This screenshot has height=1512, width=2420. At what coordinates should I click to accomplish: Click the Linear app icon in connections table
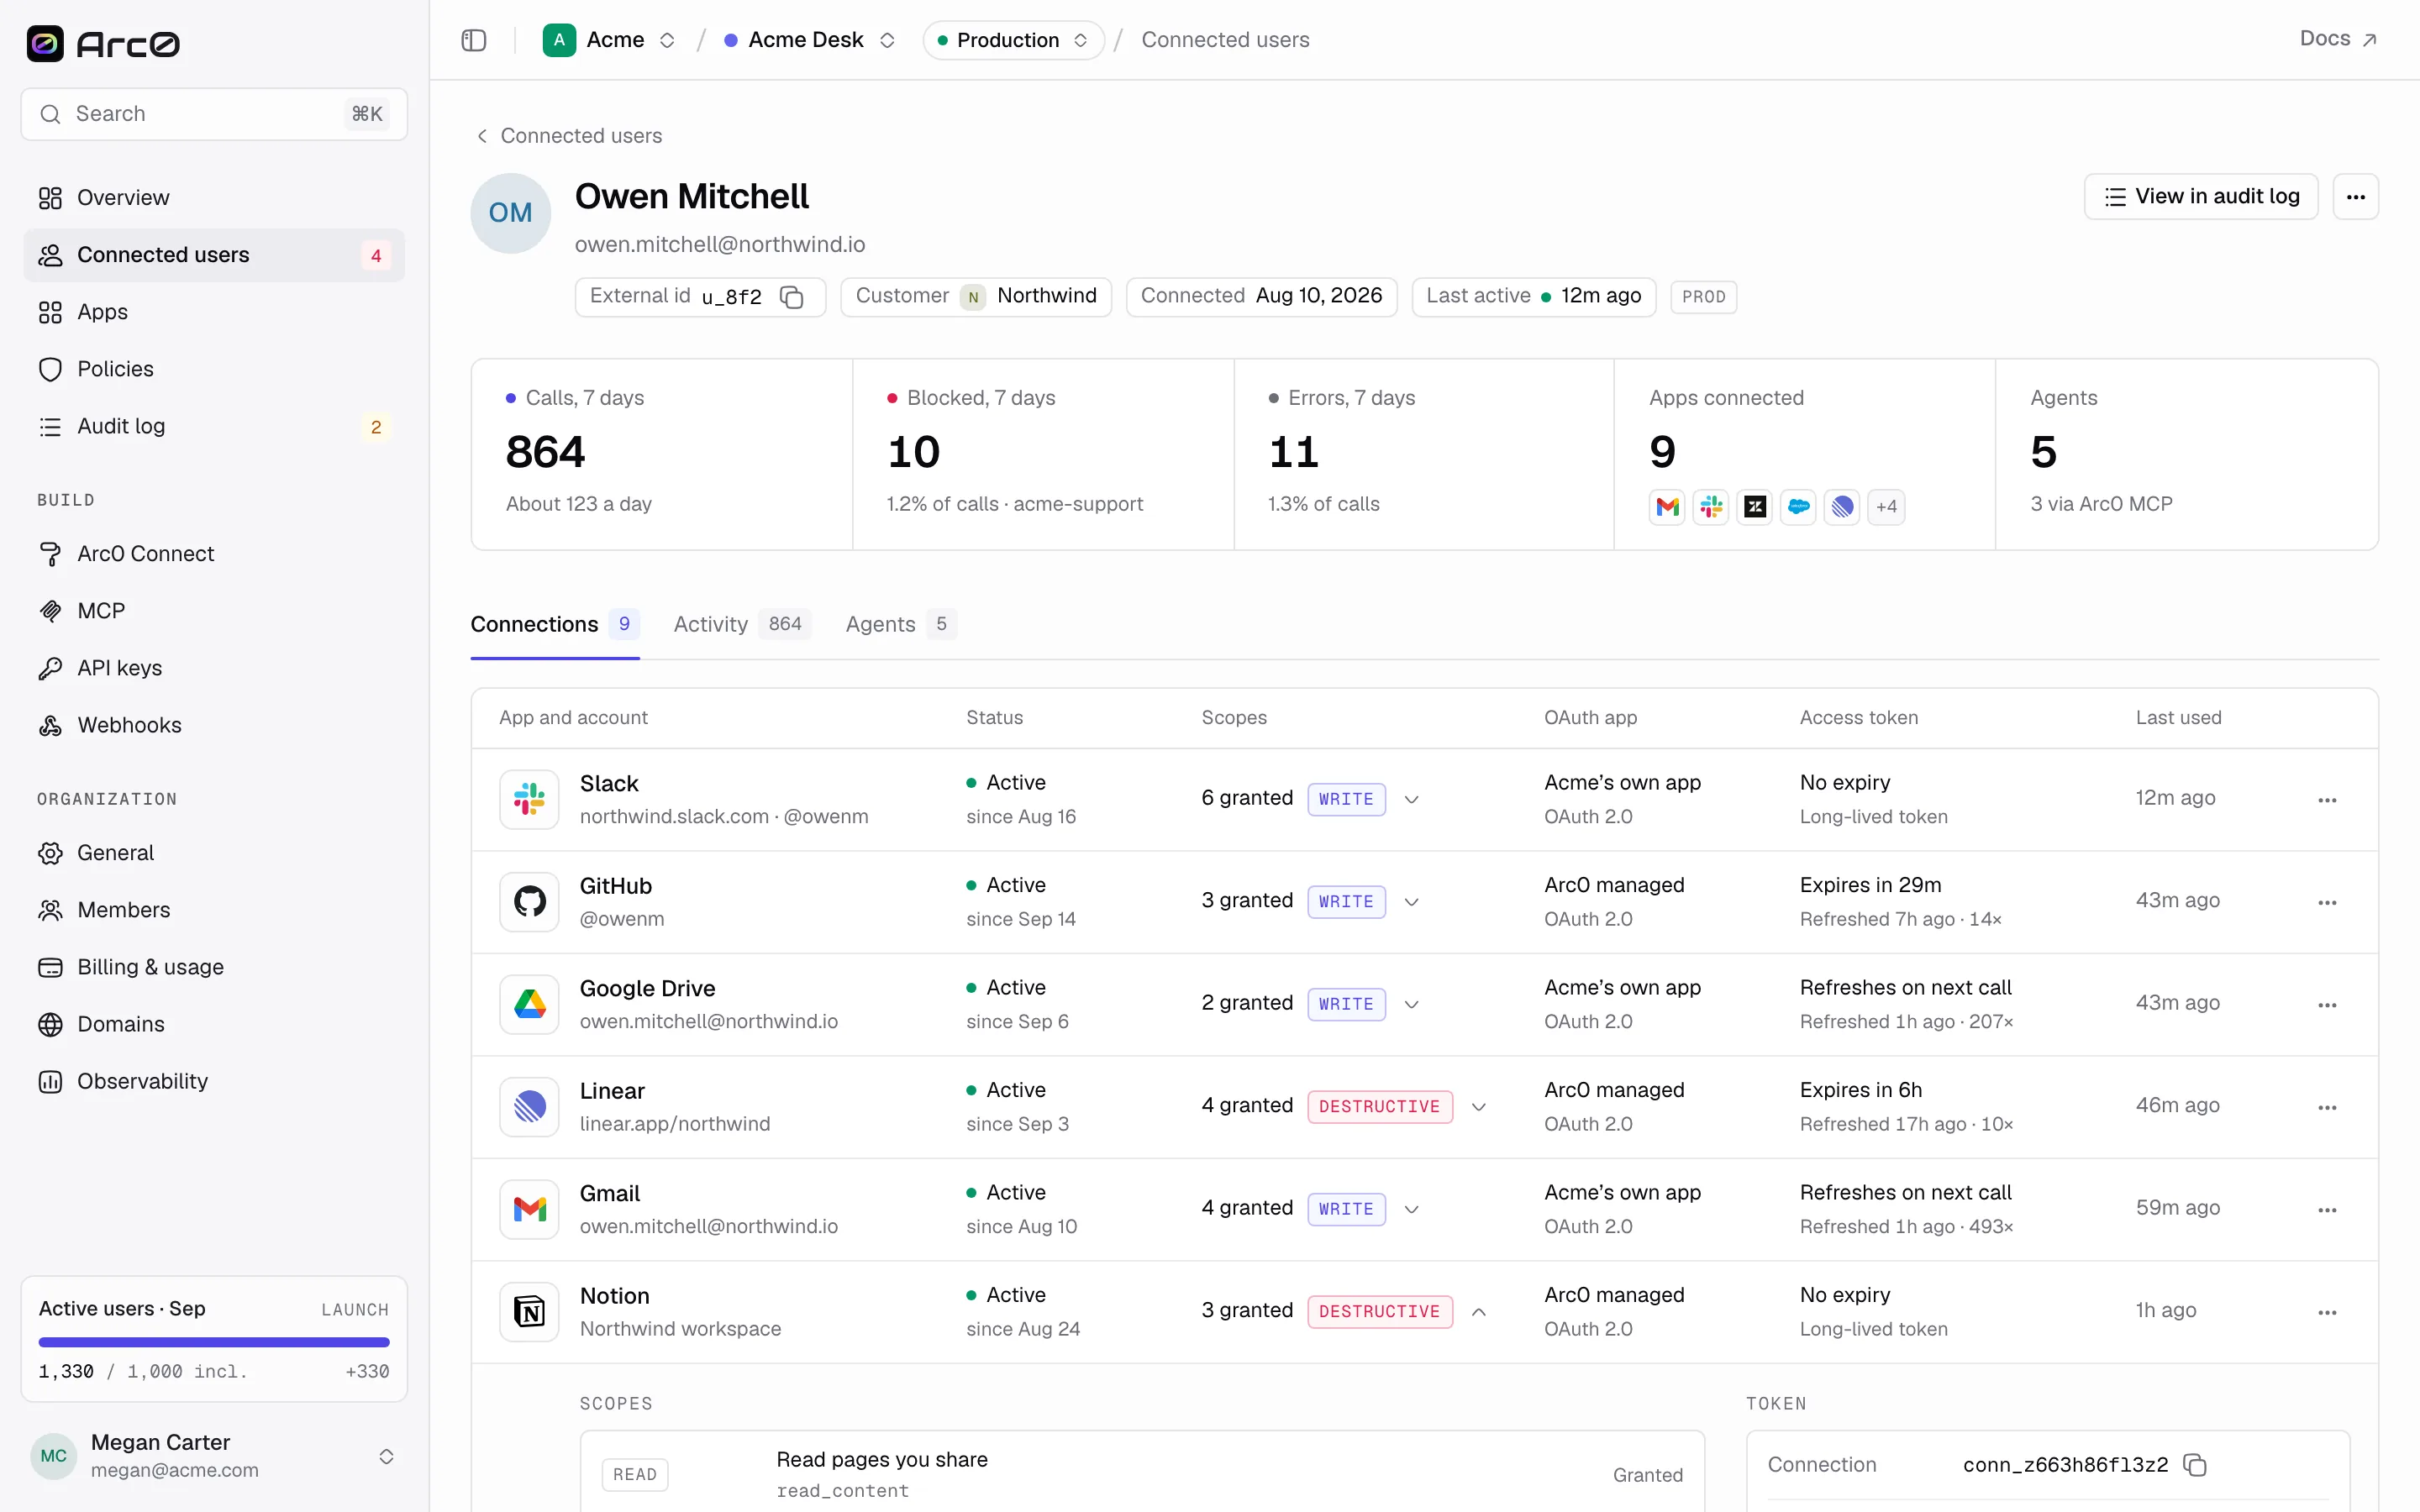point(529,1107)
